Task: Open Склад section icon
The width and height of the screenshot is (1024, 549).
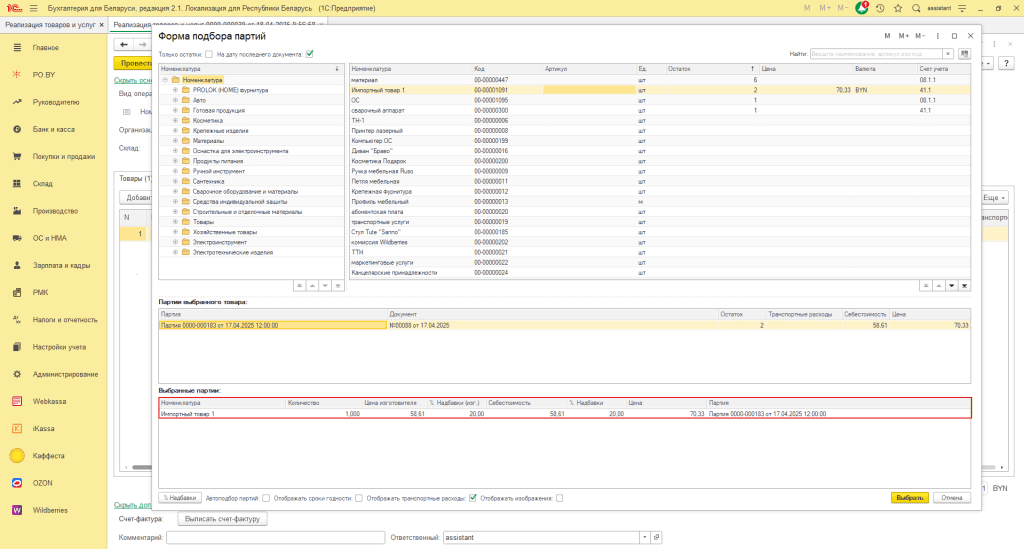Action: [17, 183]
